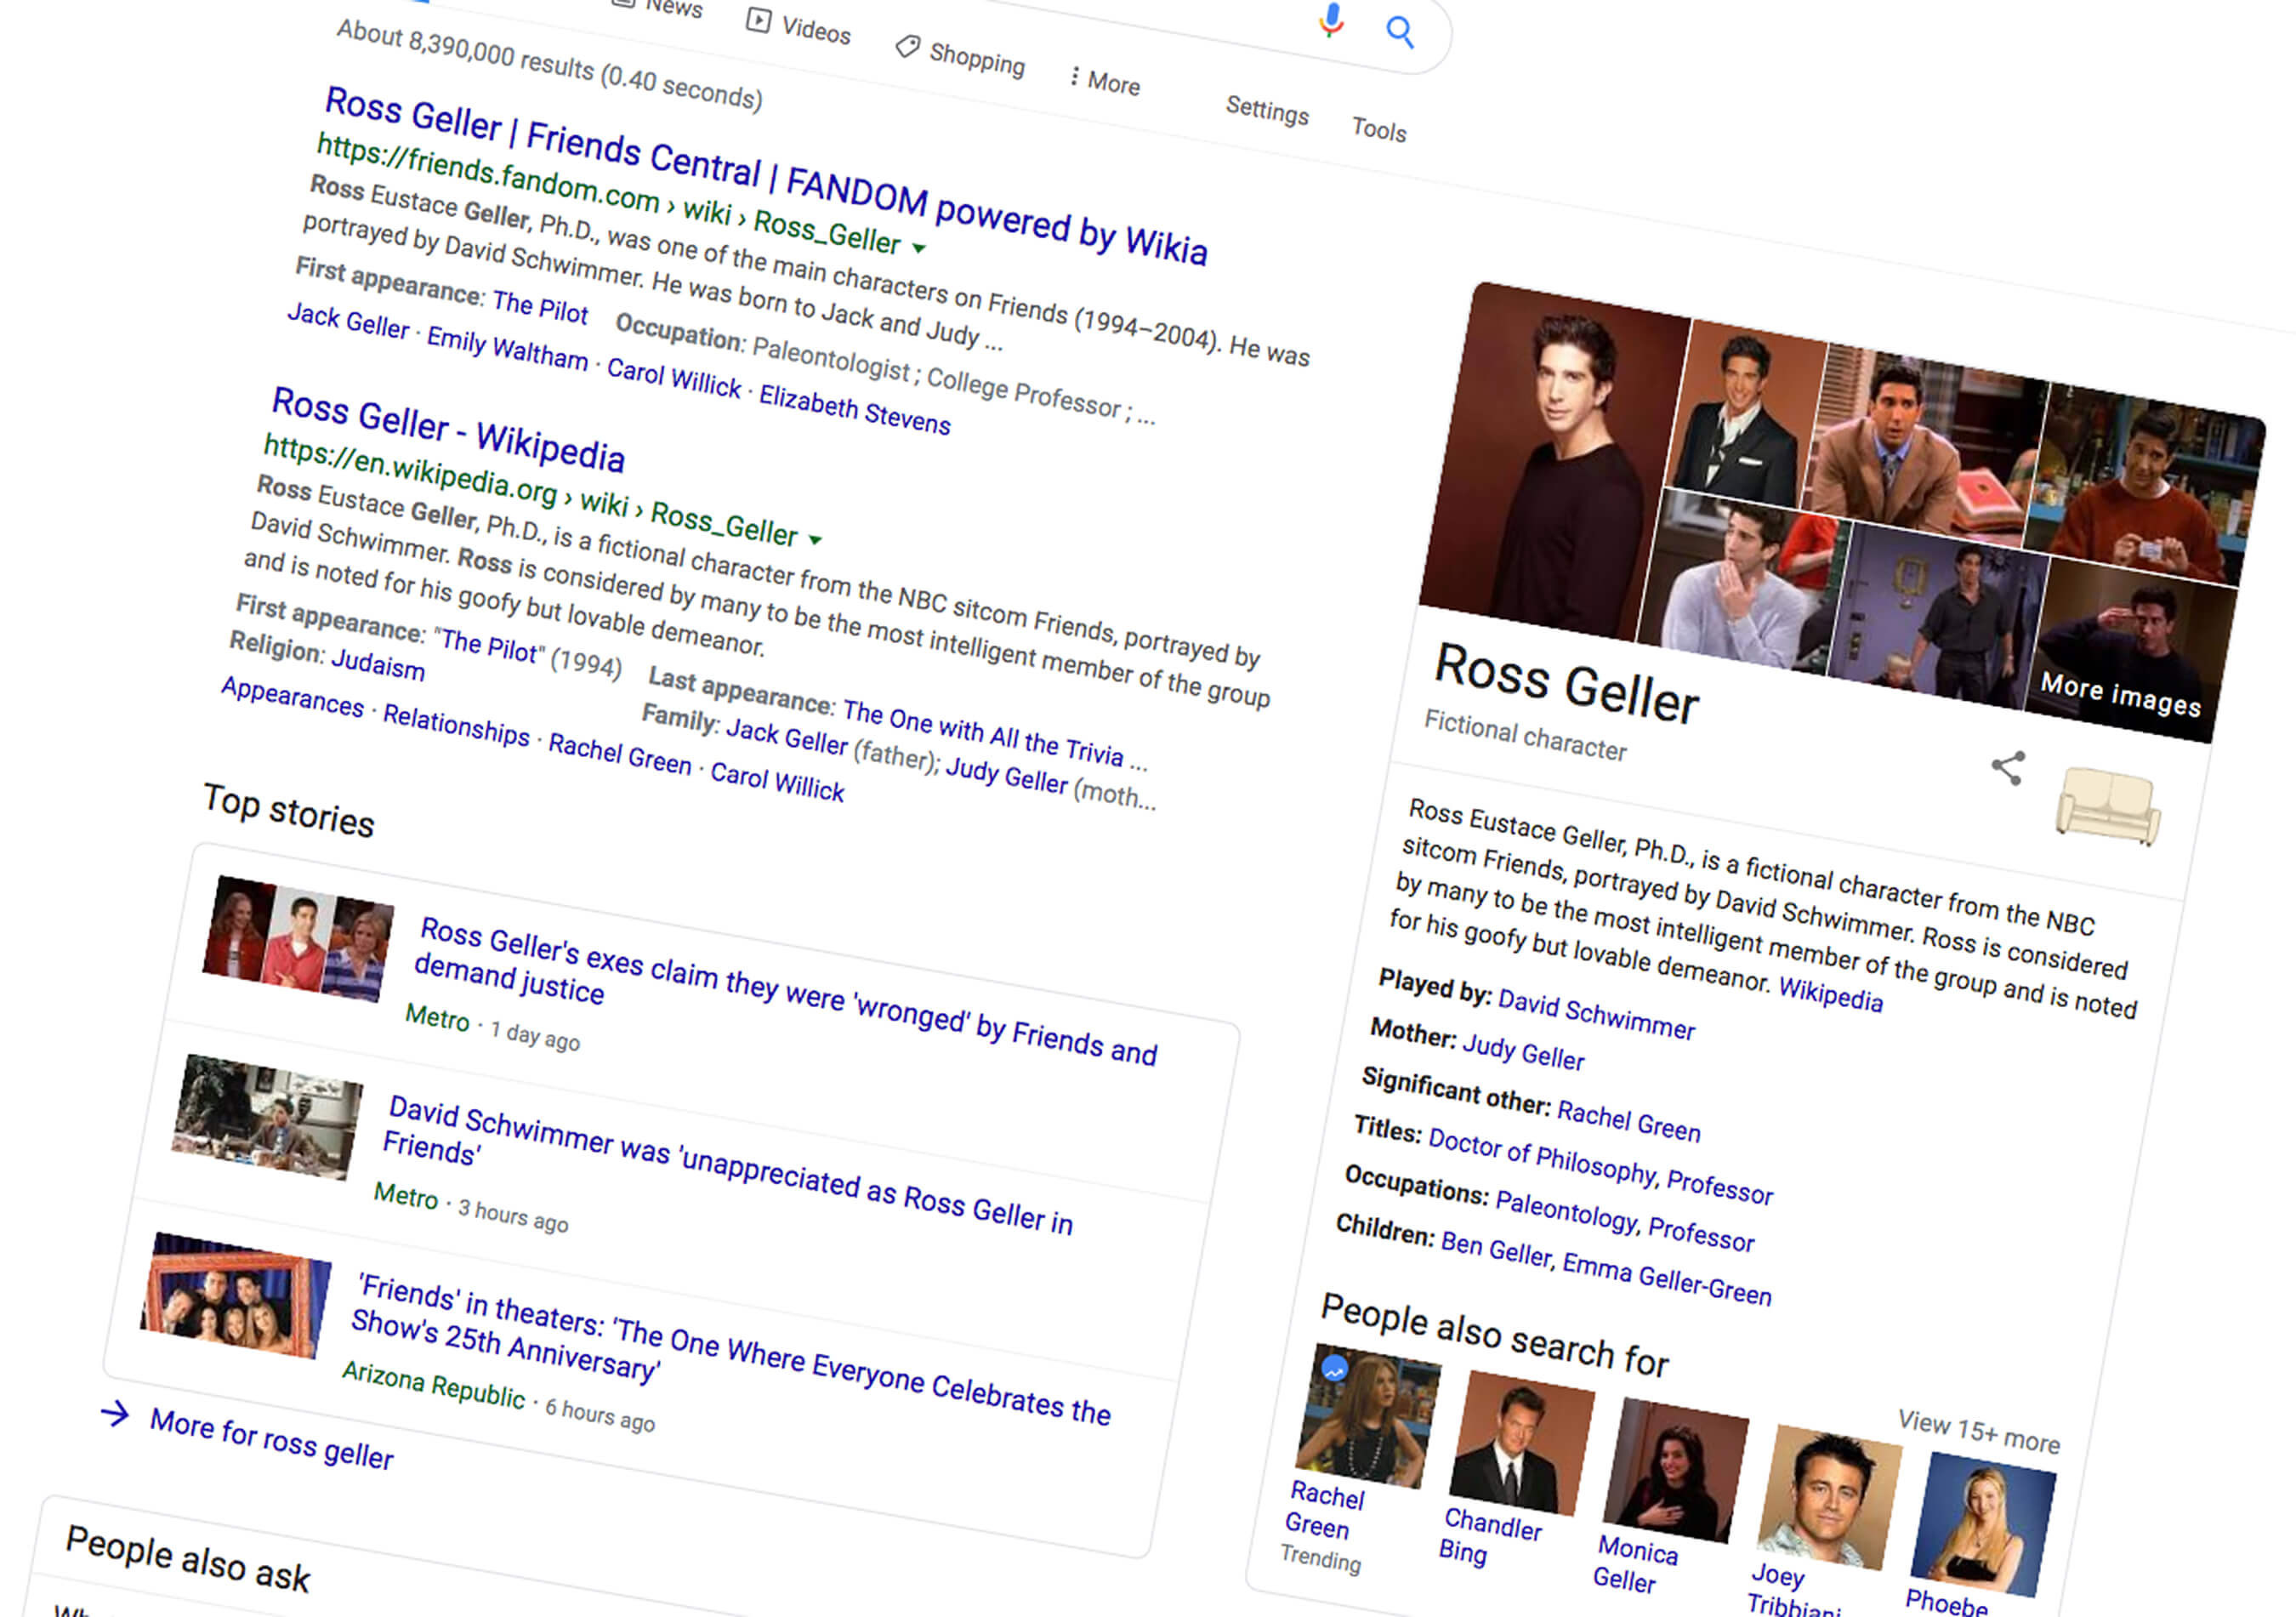Click the arrow icon beside More for ross geller
This screenshot has width=2296, height=1617.
pos(115,1413)
